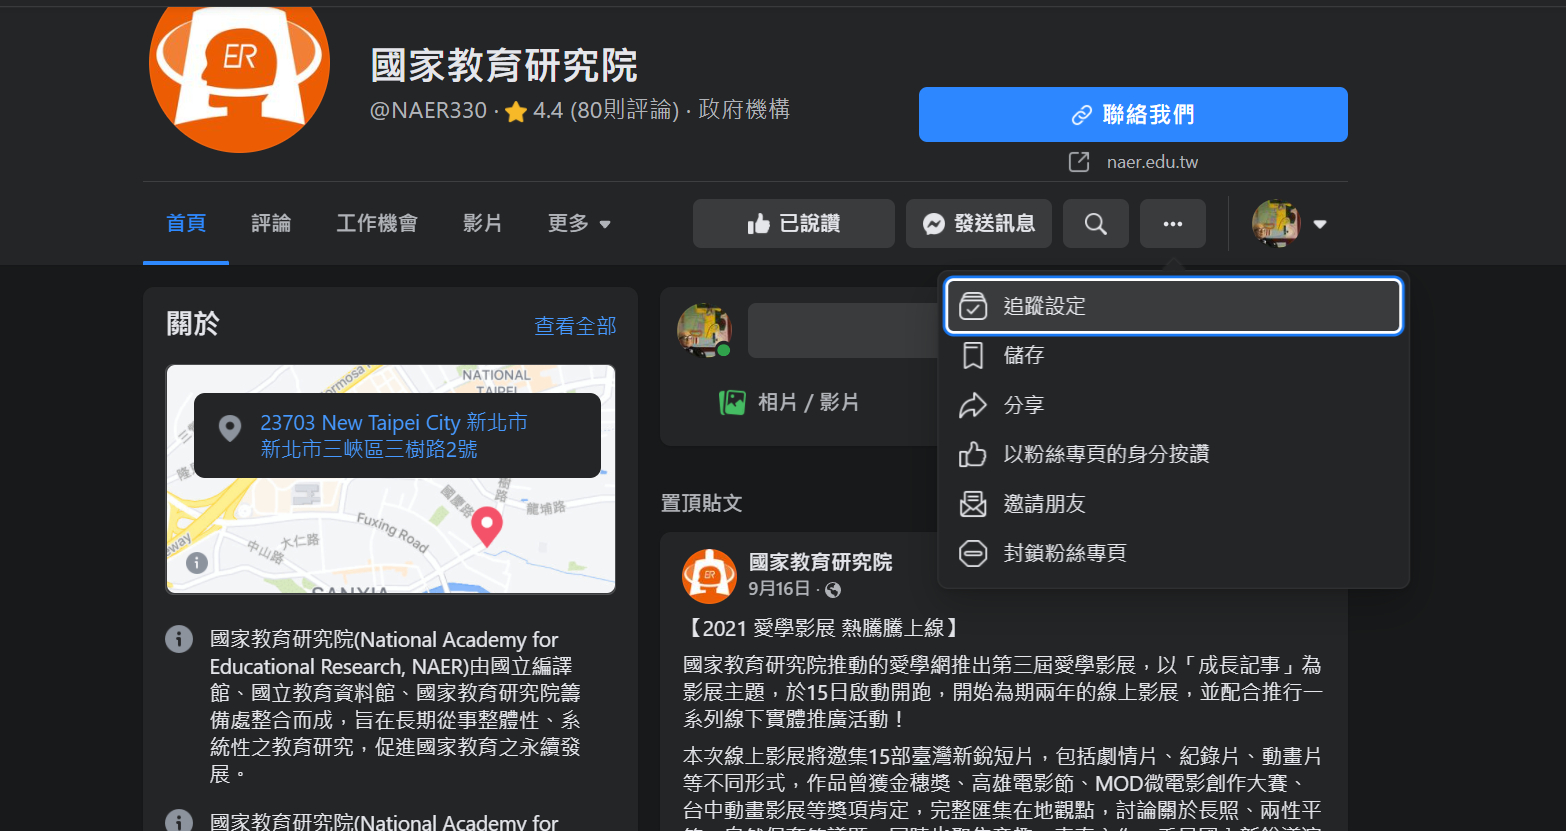
Task: Click the star rating icon
Action: click(x=516, y=111)
